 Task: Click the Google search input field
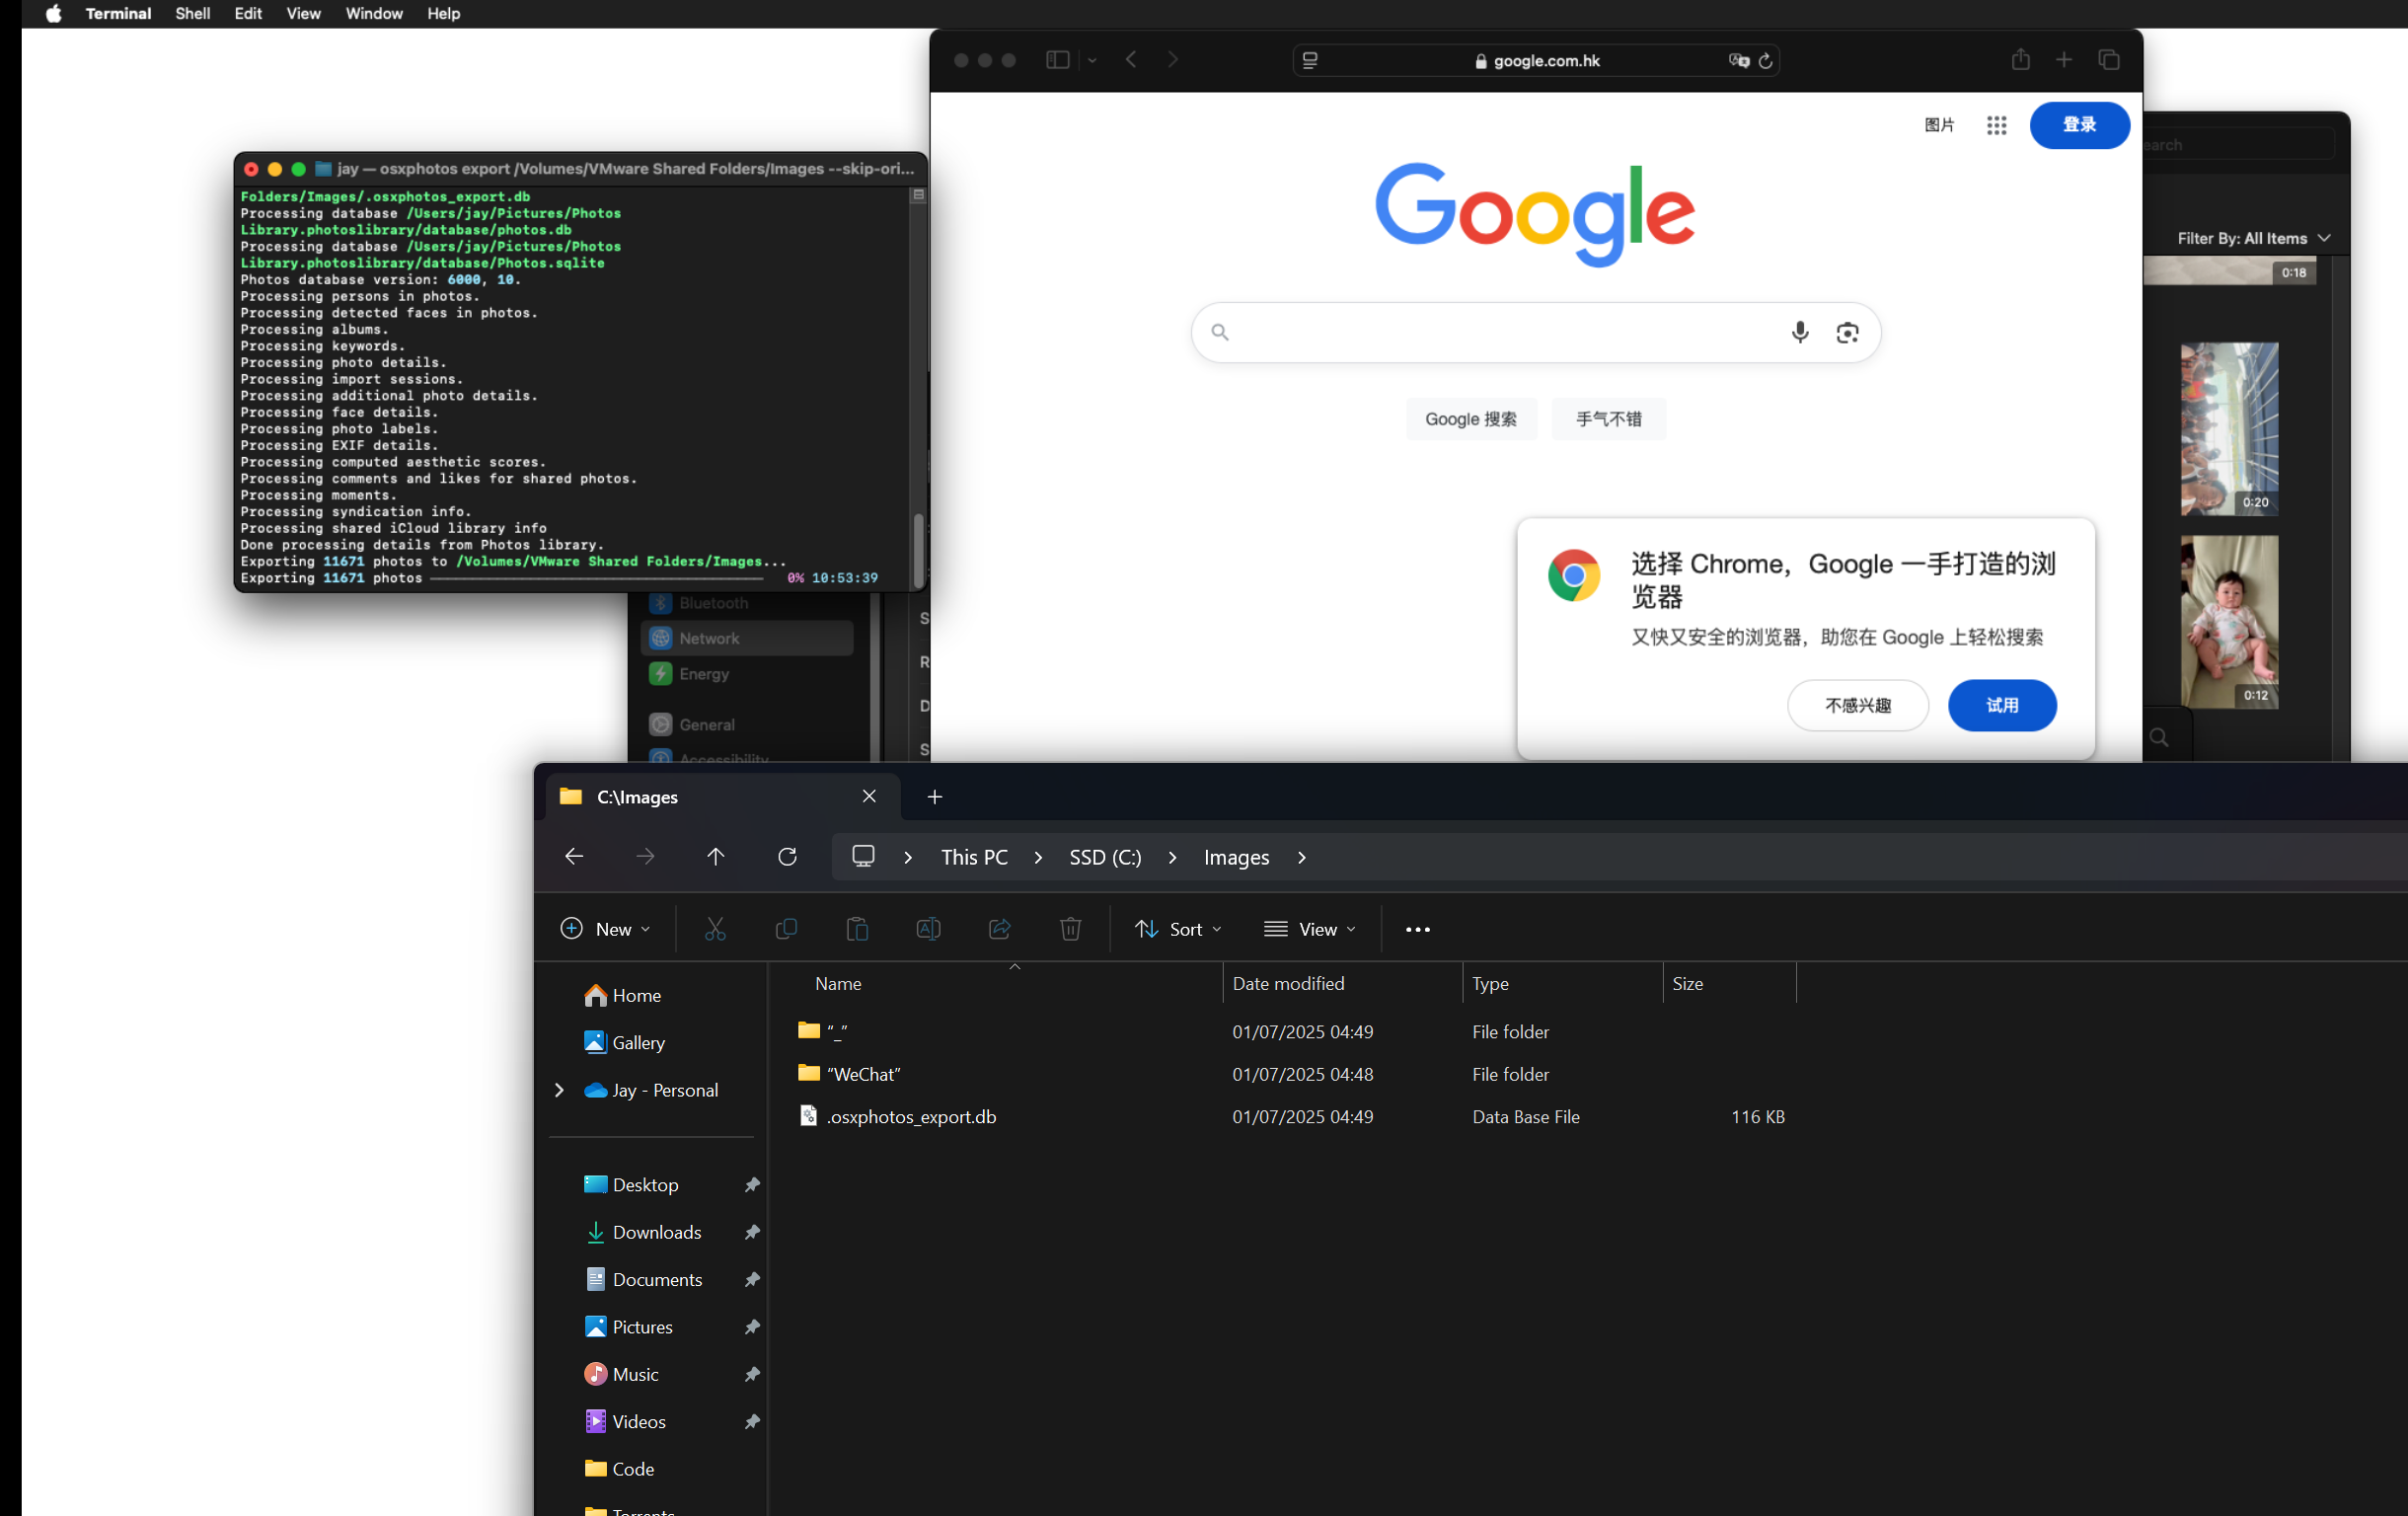(x=1500, y=332)
